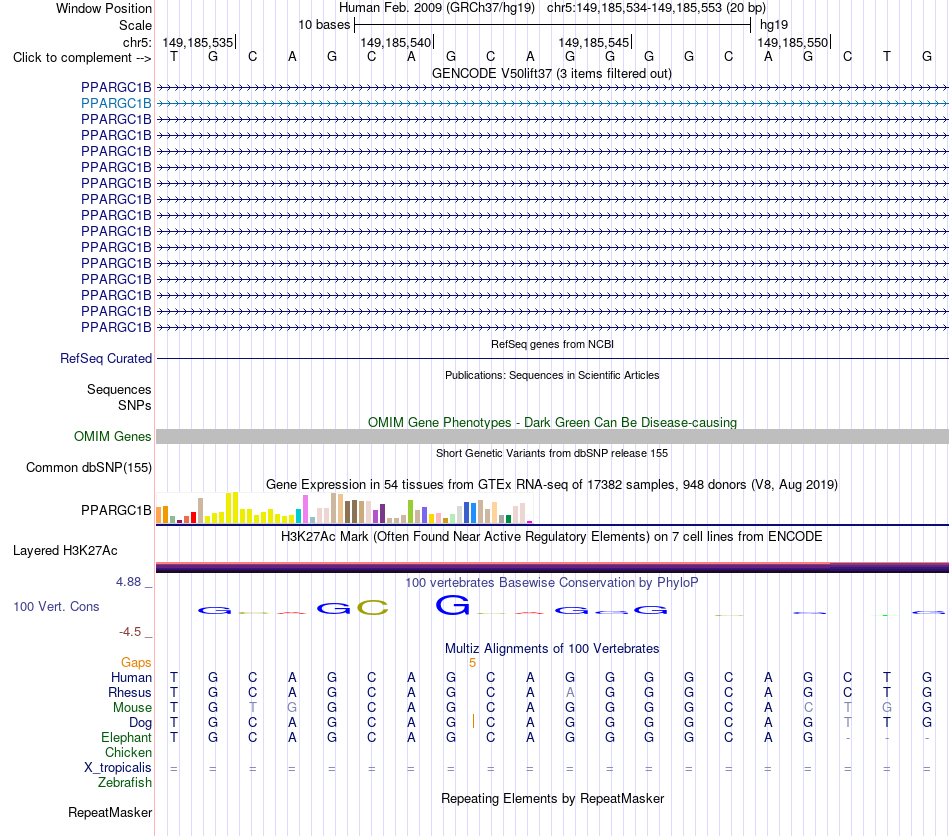The height and width of the screenshot is (836, 950).
Task: Open the RefSeq Curated track label
Action: 105,358
